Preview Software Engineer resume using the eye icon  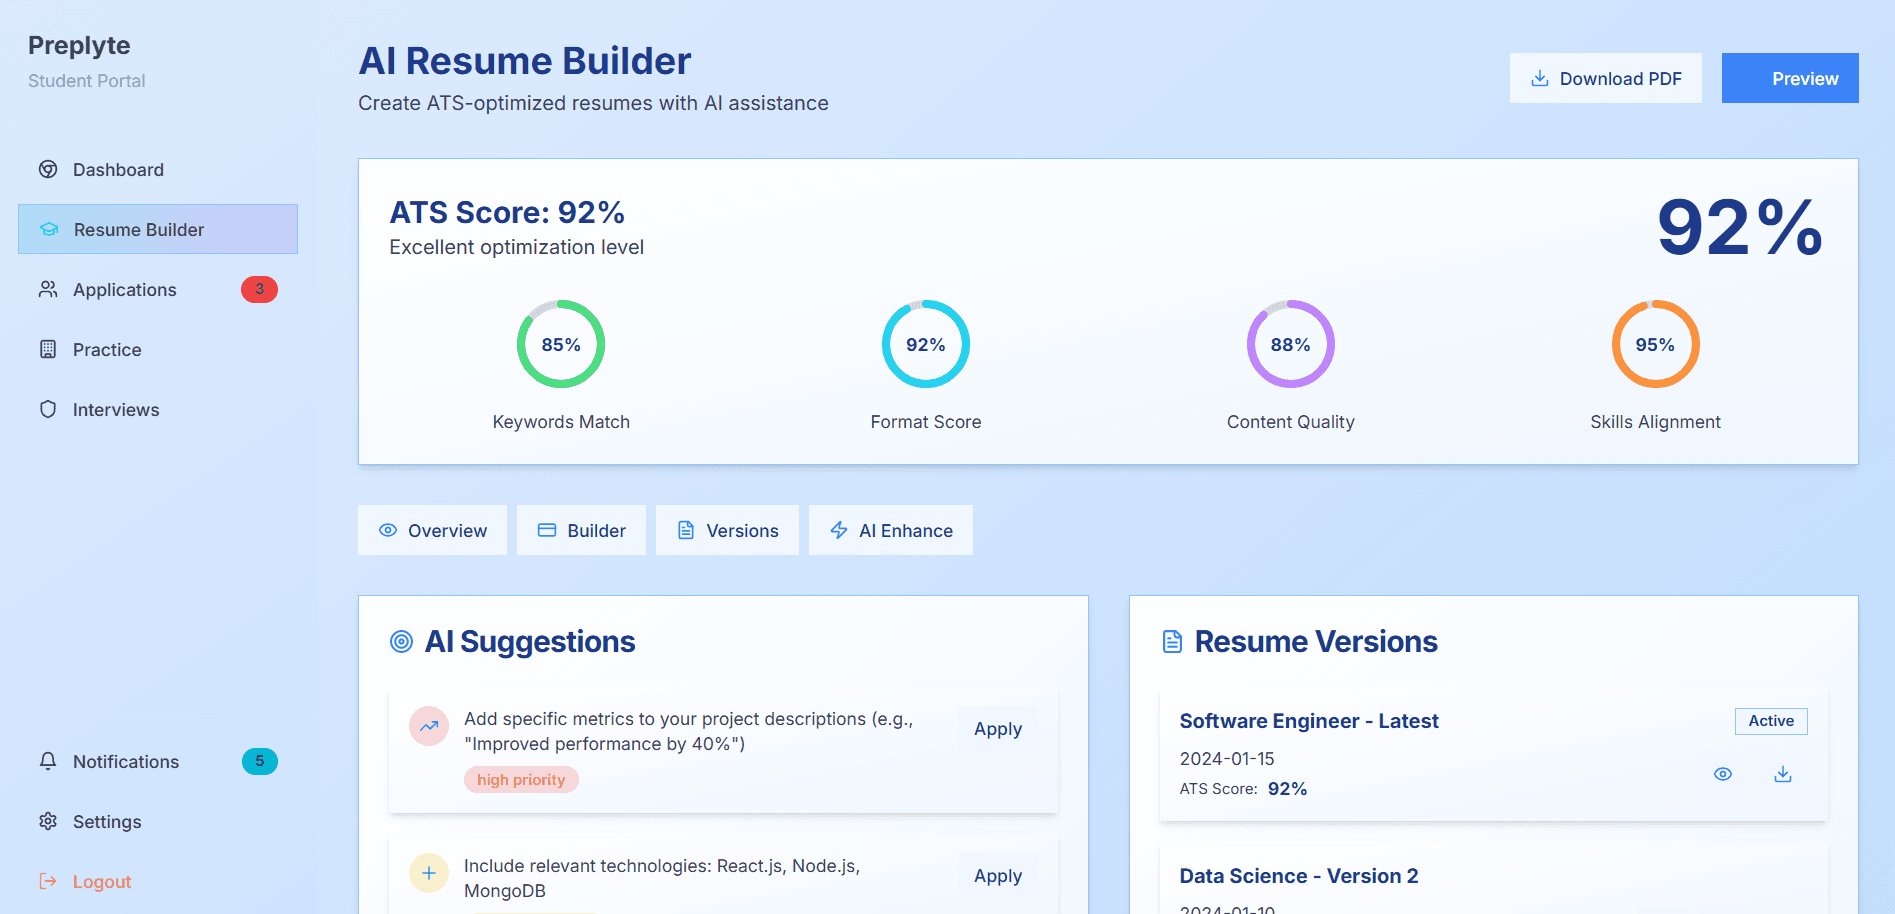[x=1722, y=773]
